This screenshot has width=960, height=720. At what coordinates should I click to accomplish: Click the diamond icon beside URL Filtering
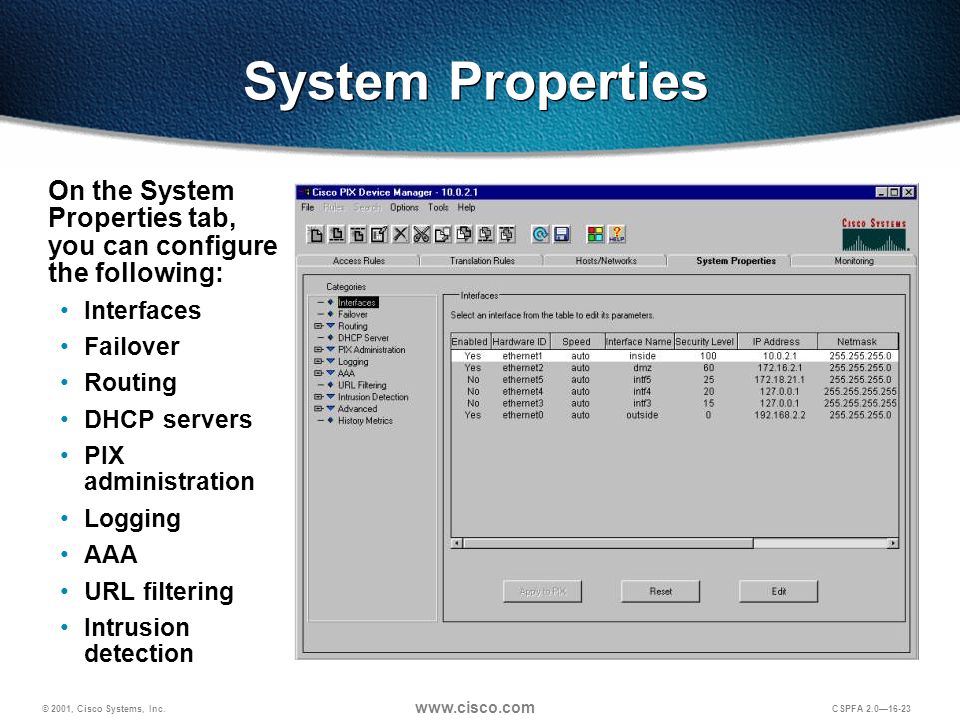[331, 385]
